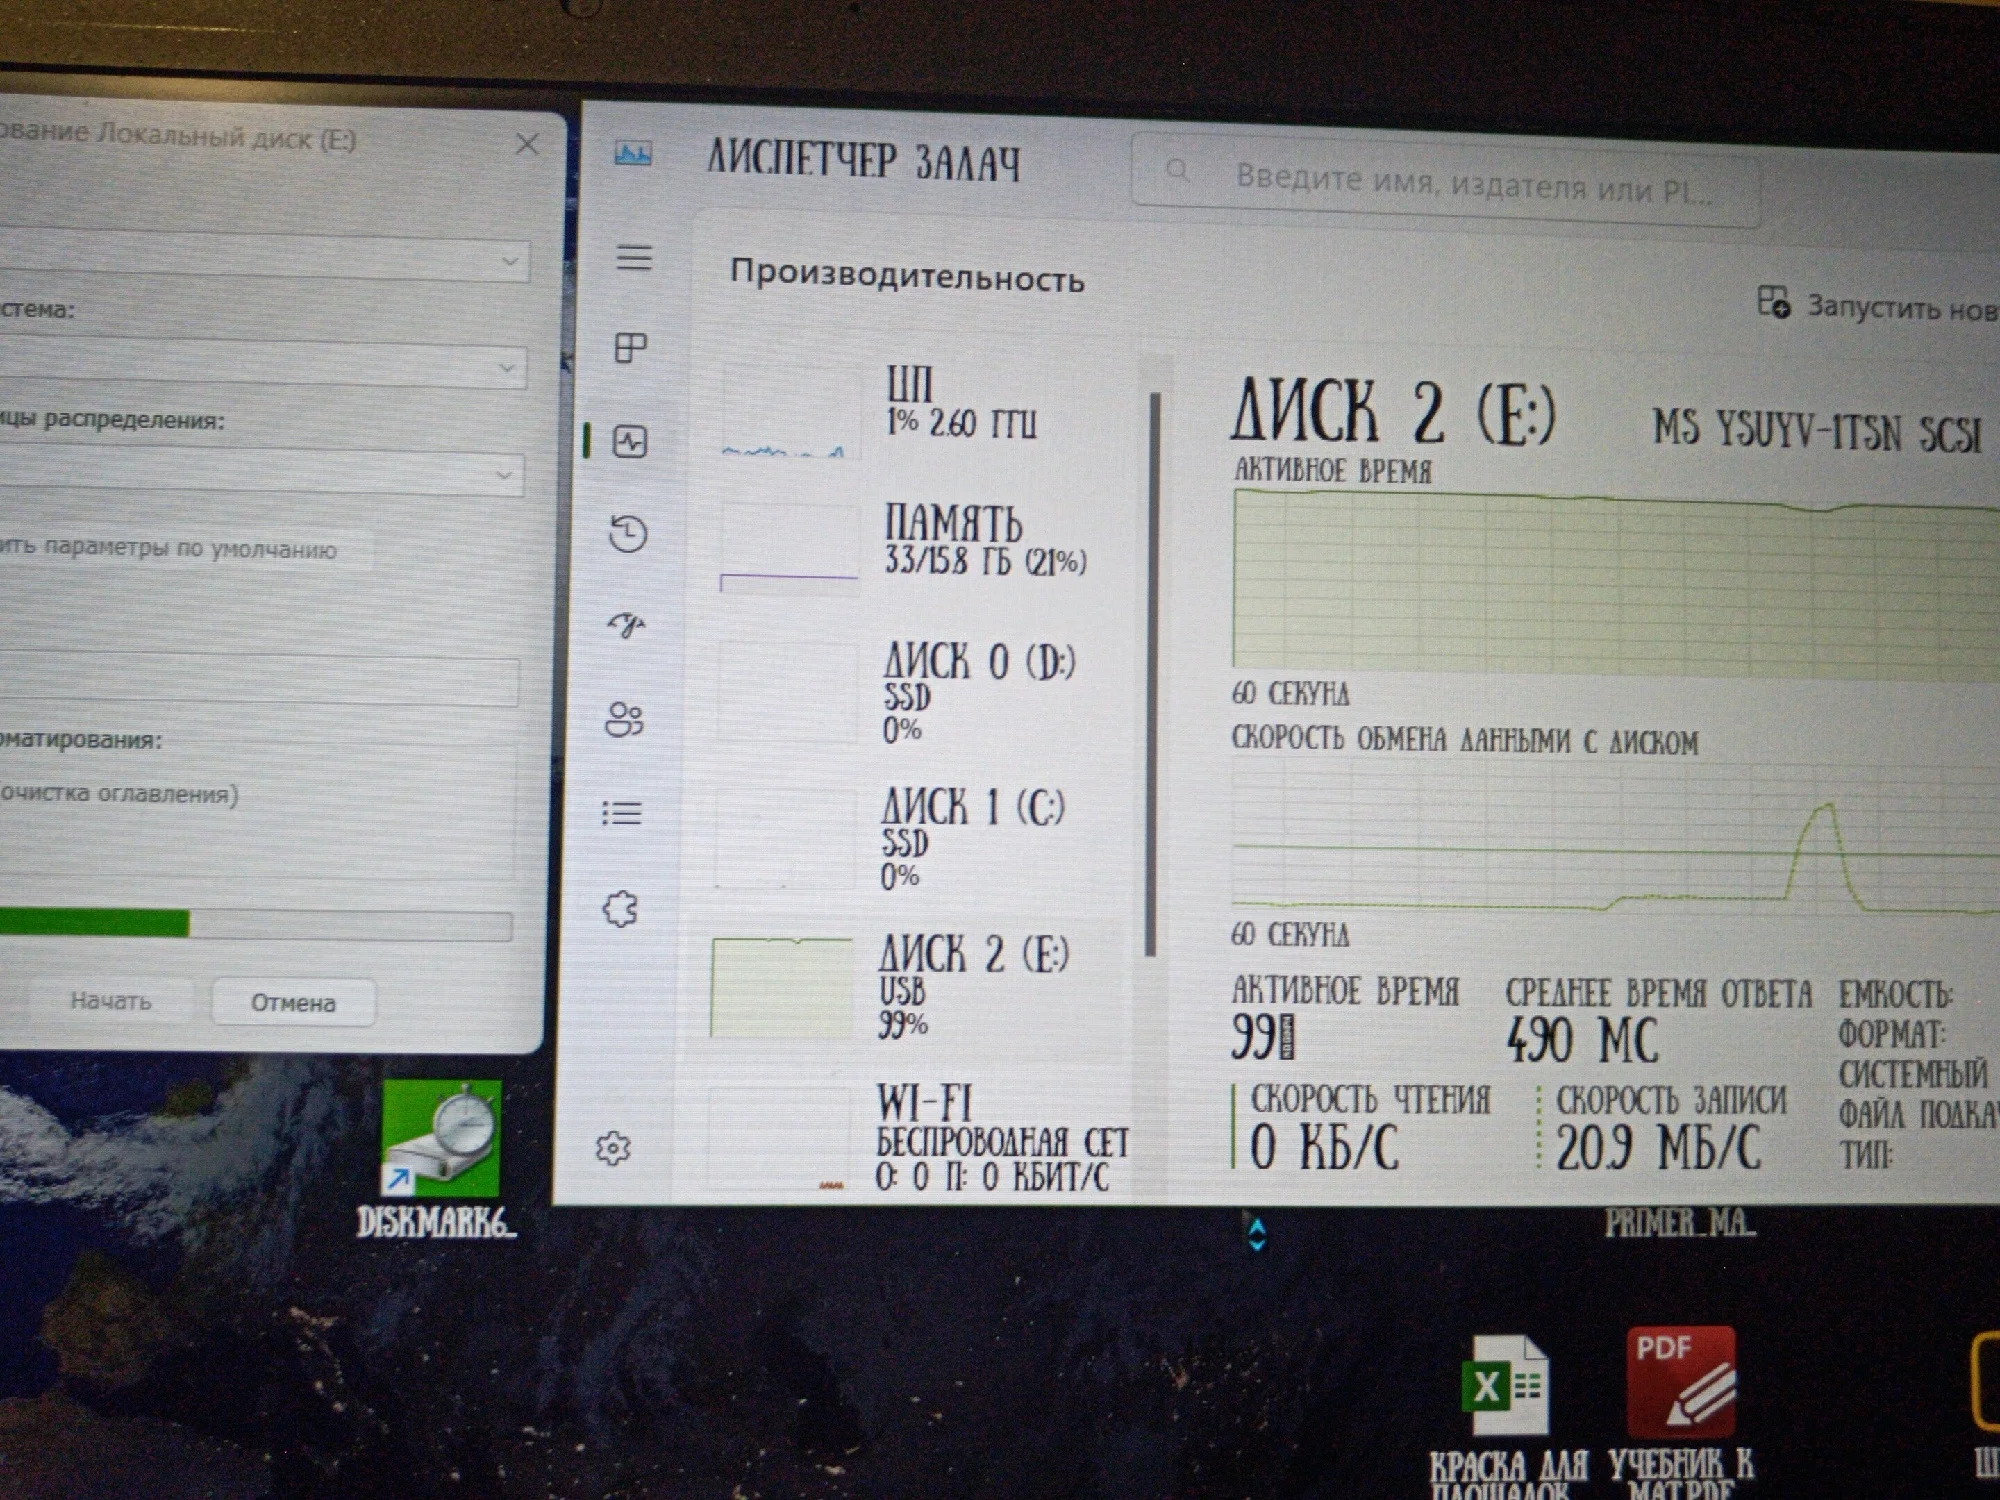Open the Services puzzle icon
The image size is (2000, 1500).
tap(621, 908)
